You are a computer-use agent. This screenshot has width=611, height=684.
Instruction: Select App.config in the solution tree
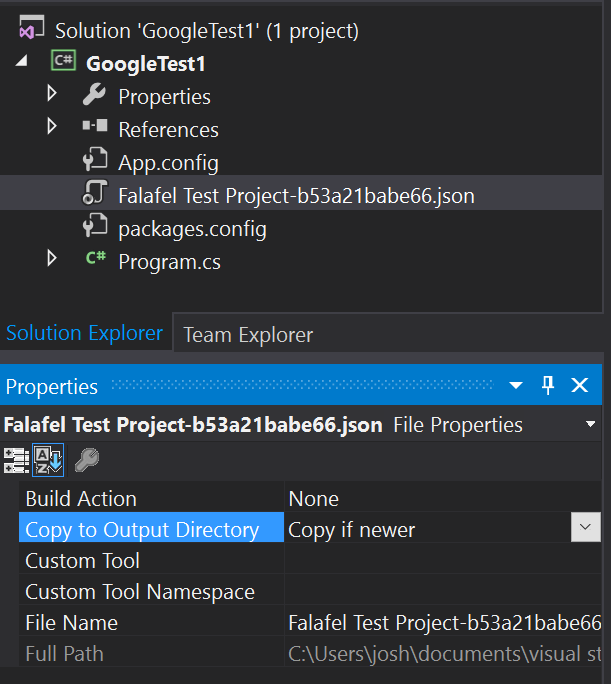click(168, 163)
